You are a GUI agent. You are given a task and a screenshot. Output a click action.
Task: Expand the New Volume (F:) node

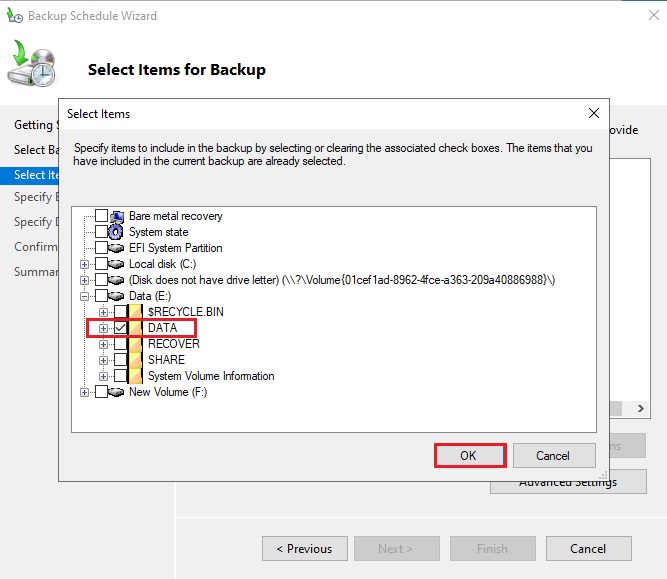[85, 392]
